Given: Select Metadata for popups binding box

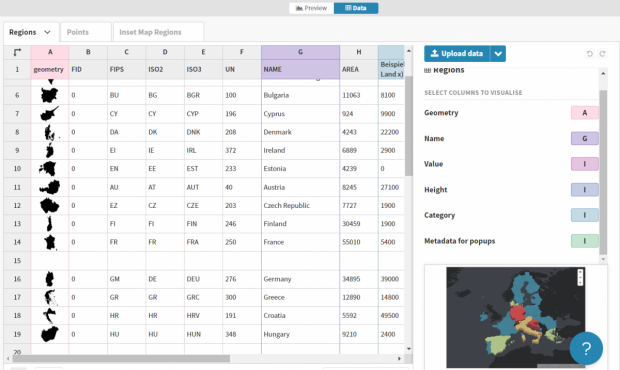Looking at the screenshot, I should click(x=584, y=241).
